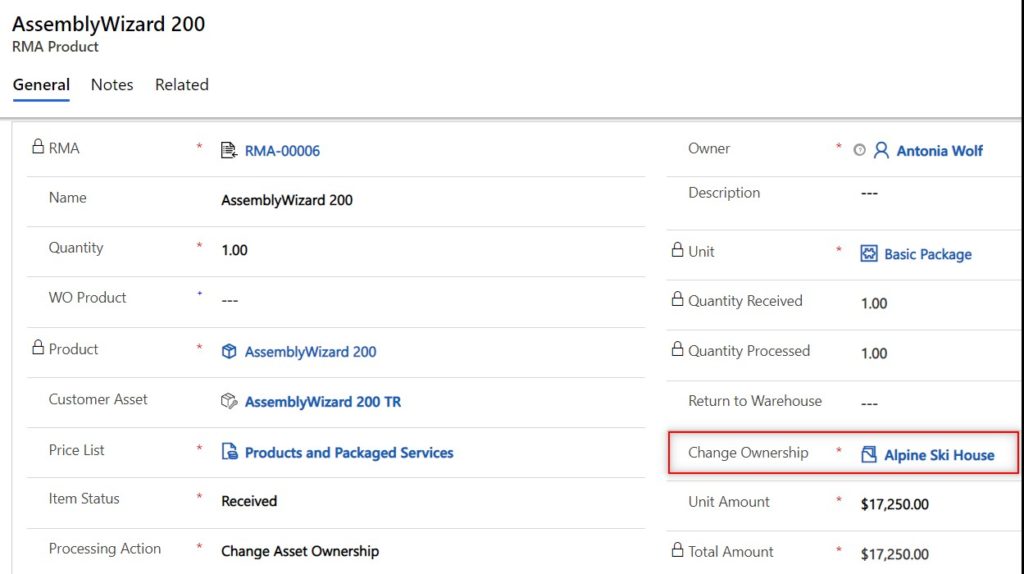Viewport: 1024px width, 574px height.
Task: Open the Related tab
Action: pyautogui.click(x=182, y=85)
